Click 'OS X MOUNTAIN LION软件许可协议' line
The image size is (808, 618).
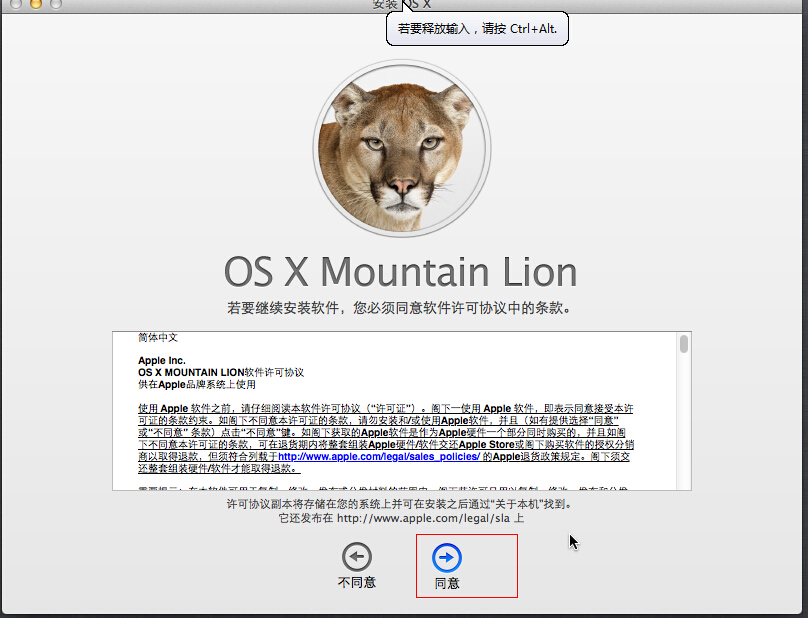click(221, 372)
